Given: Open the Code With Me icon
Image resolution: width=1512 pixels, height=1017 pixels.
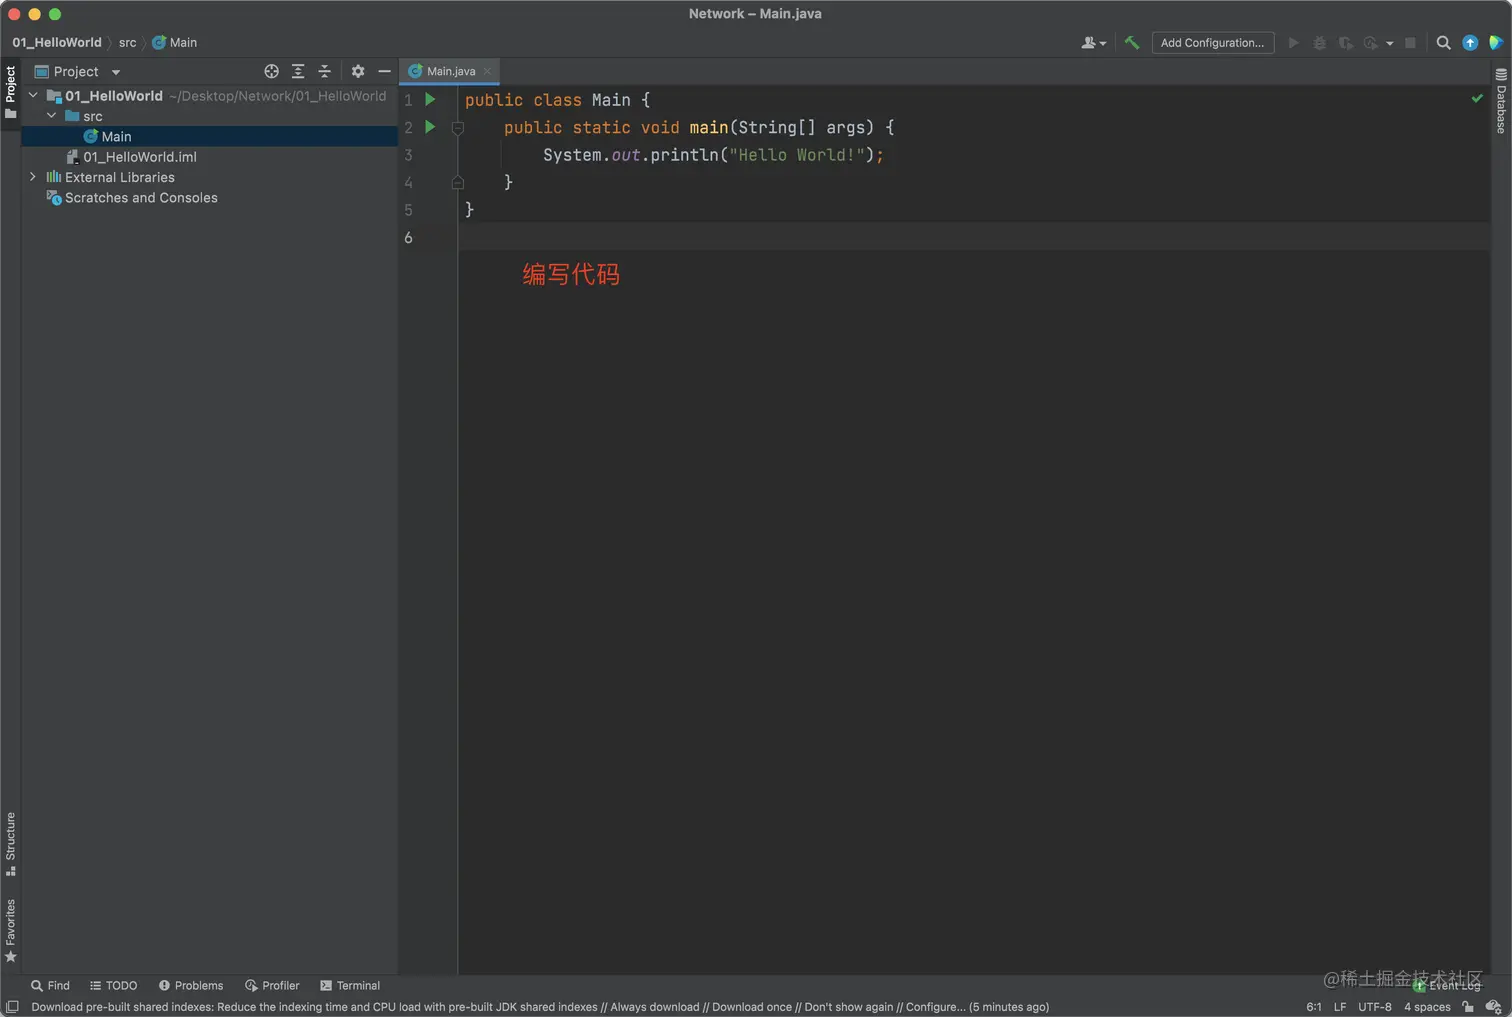Looking at the screenshot, I should (x=1093, y=43).
